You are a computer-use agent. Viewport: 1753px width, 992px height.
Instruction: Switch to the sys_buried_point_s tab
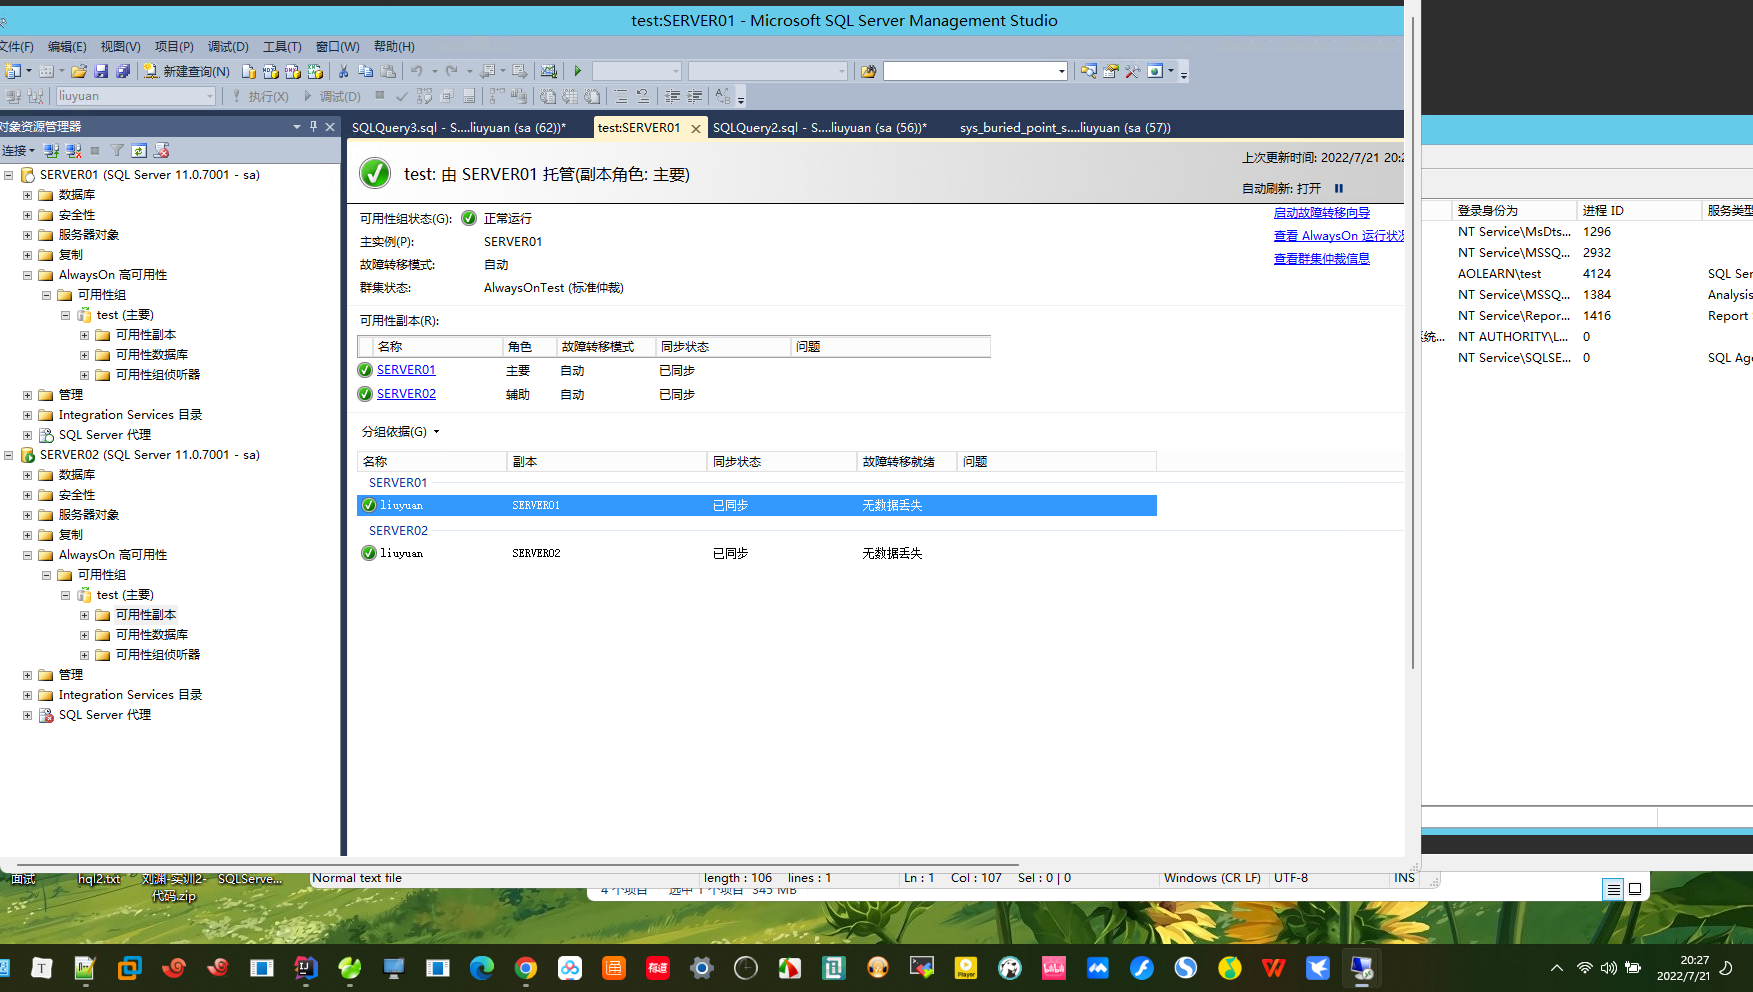point(1065,128)
